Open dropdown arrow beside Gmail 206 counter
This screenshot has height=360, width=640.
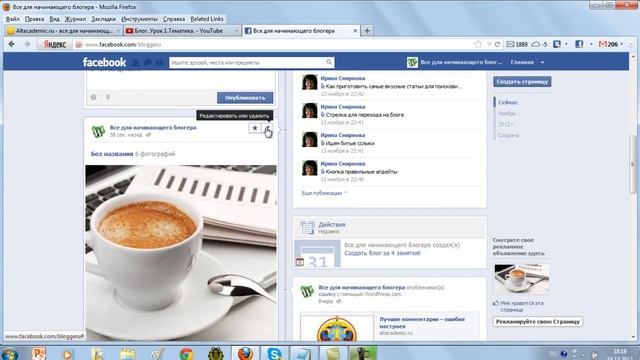coord(622,44)
